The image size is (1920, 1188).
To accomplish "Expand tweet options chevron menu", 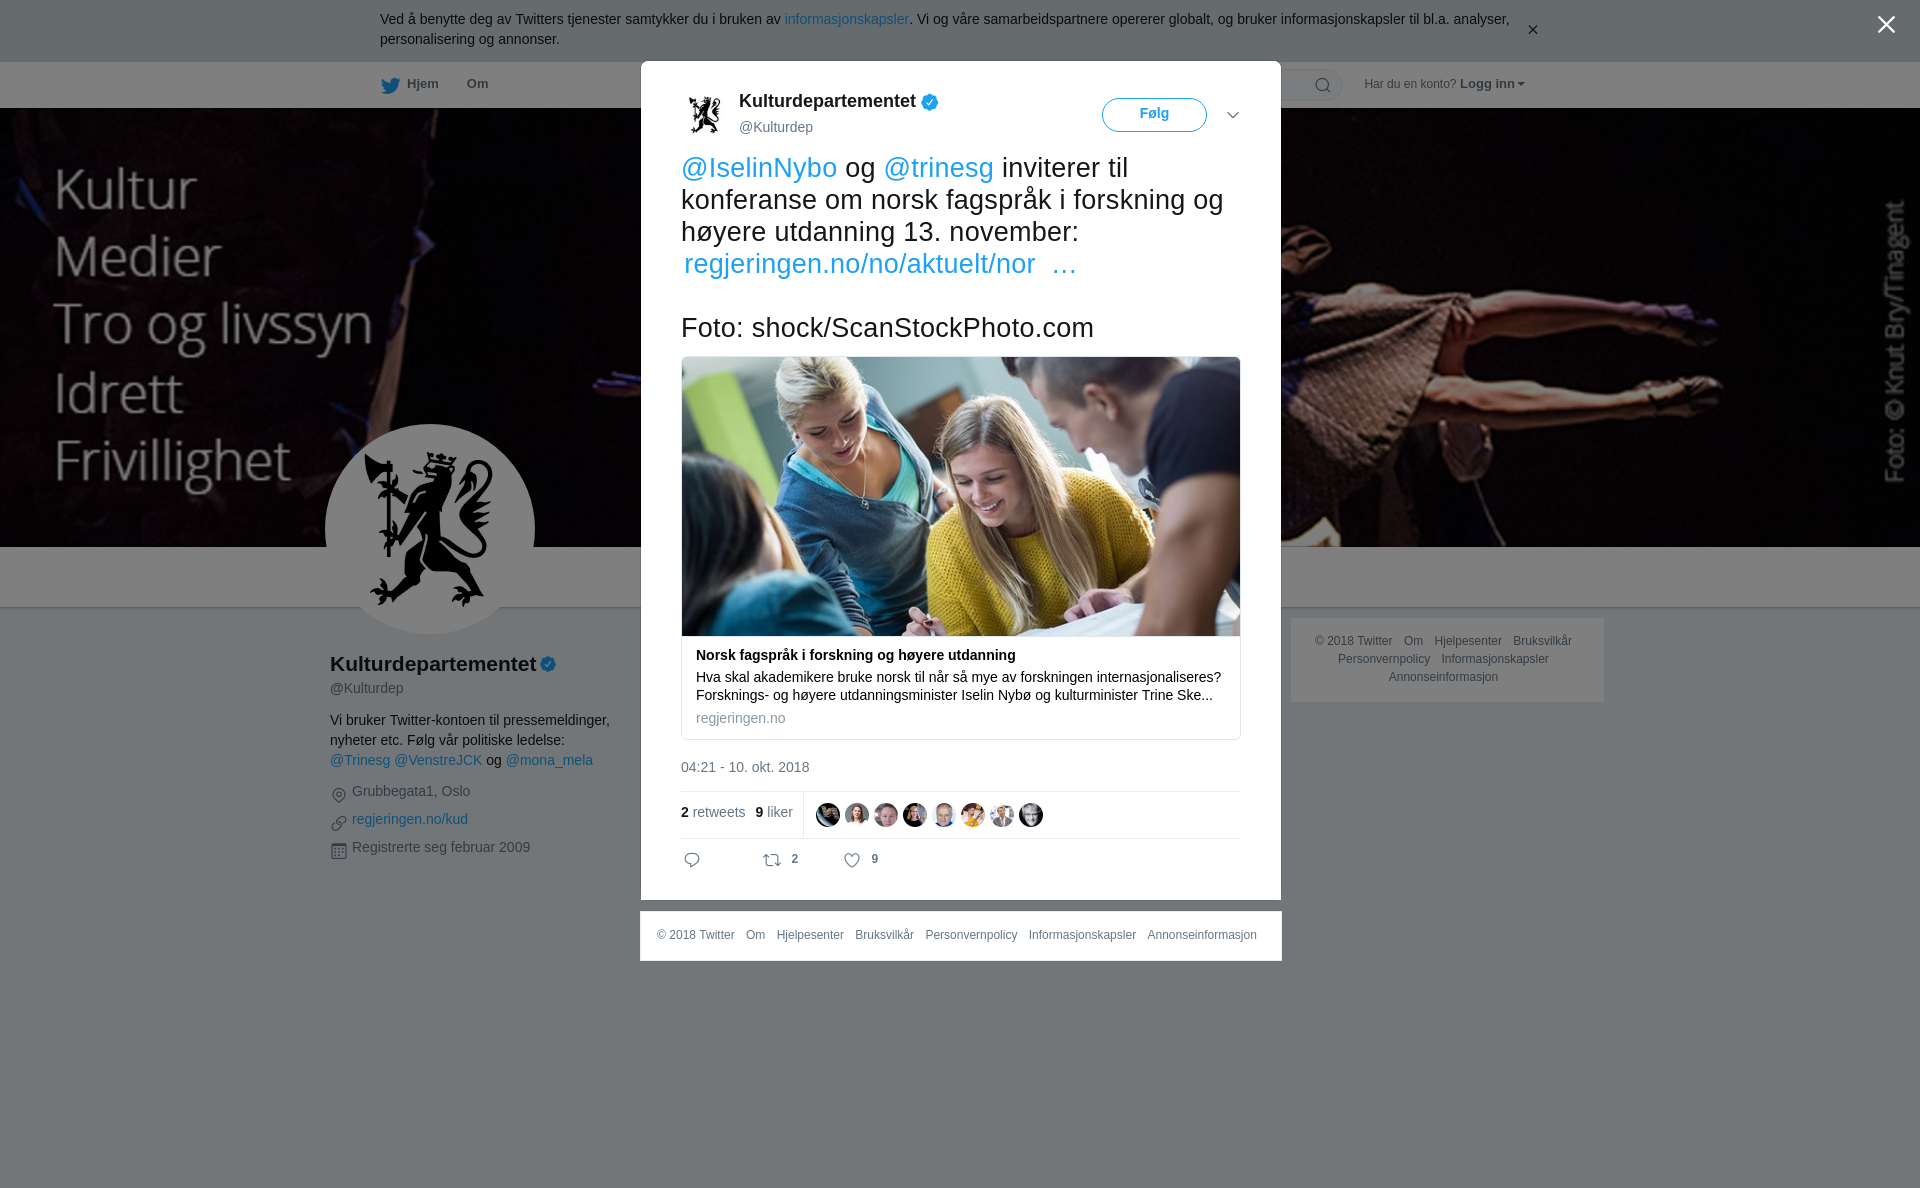I will 1233,115.
